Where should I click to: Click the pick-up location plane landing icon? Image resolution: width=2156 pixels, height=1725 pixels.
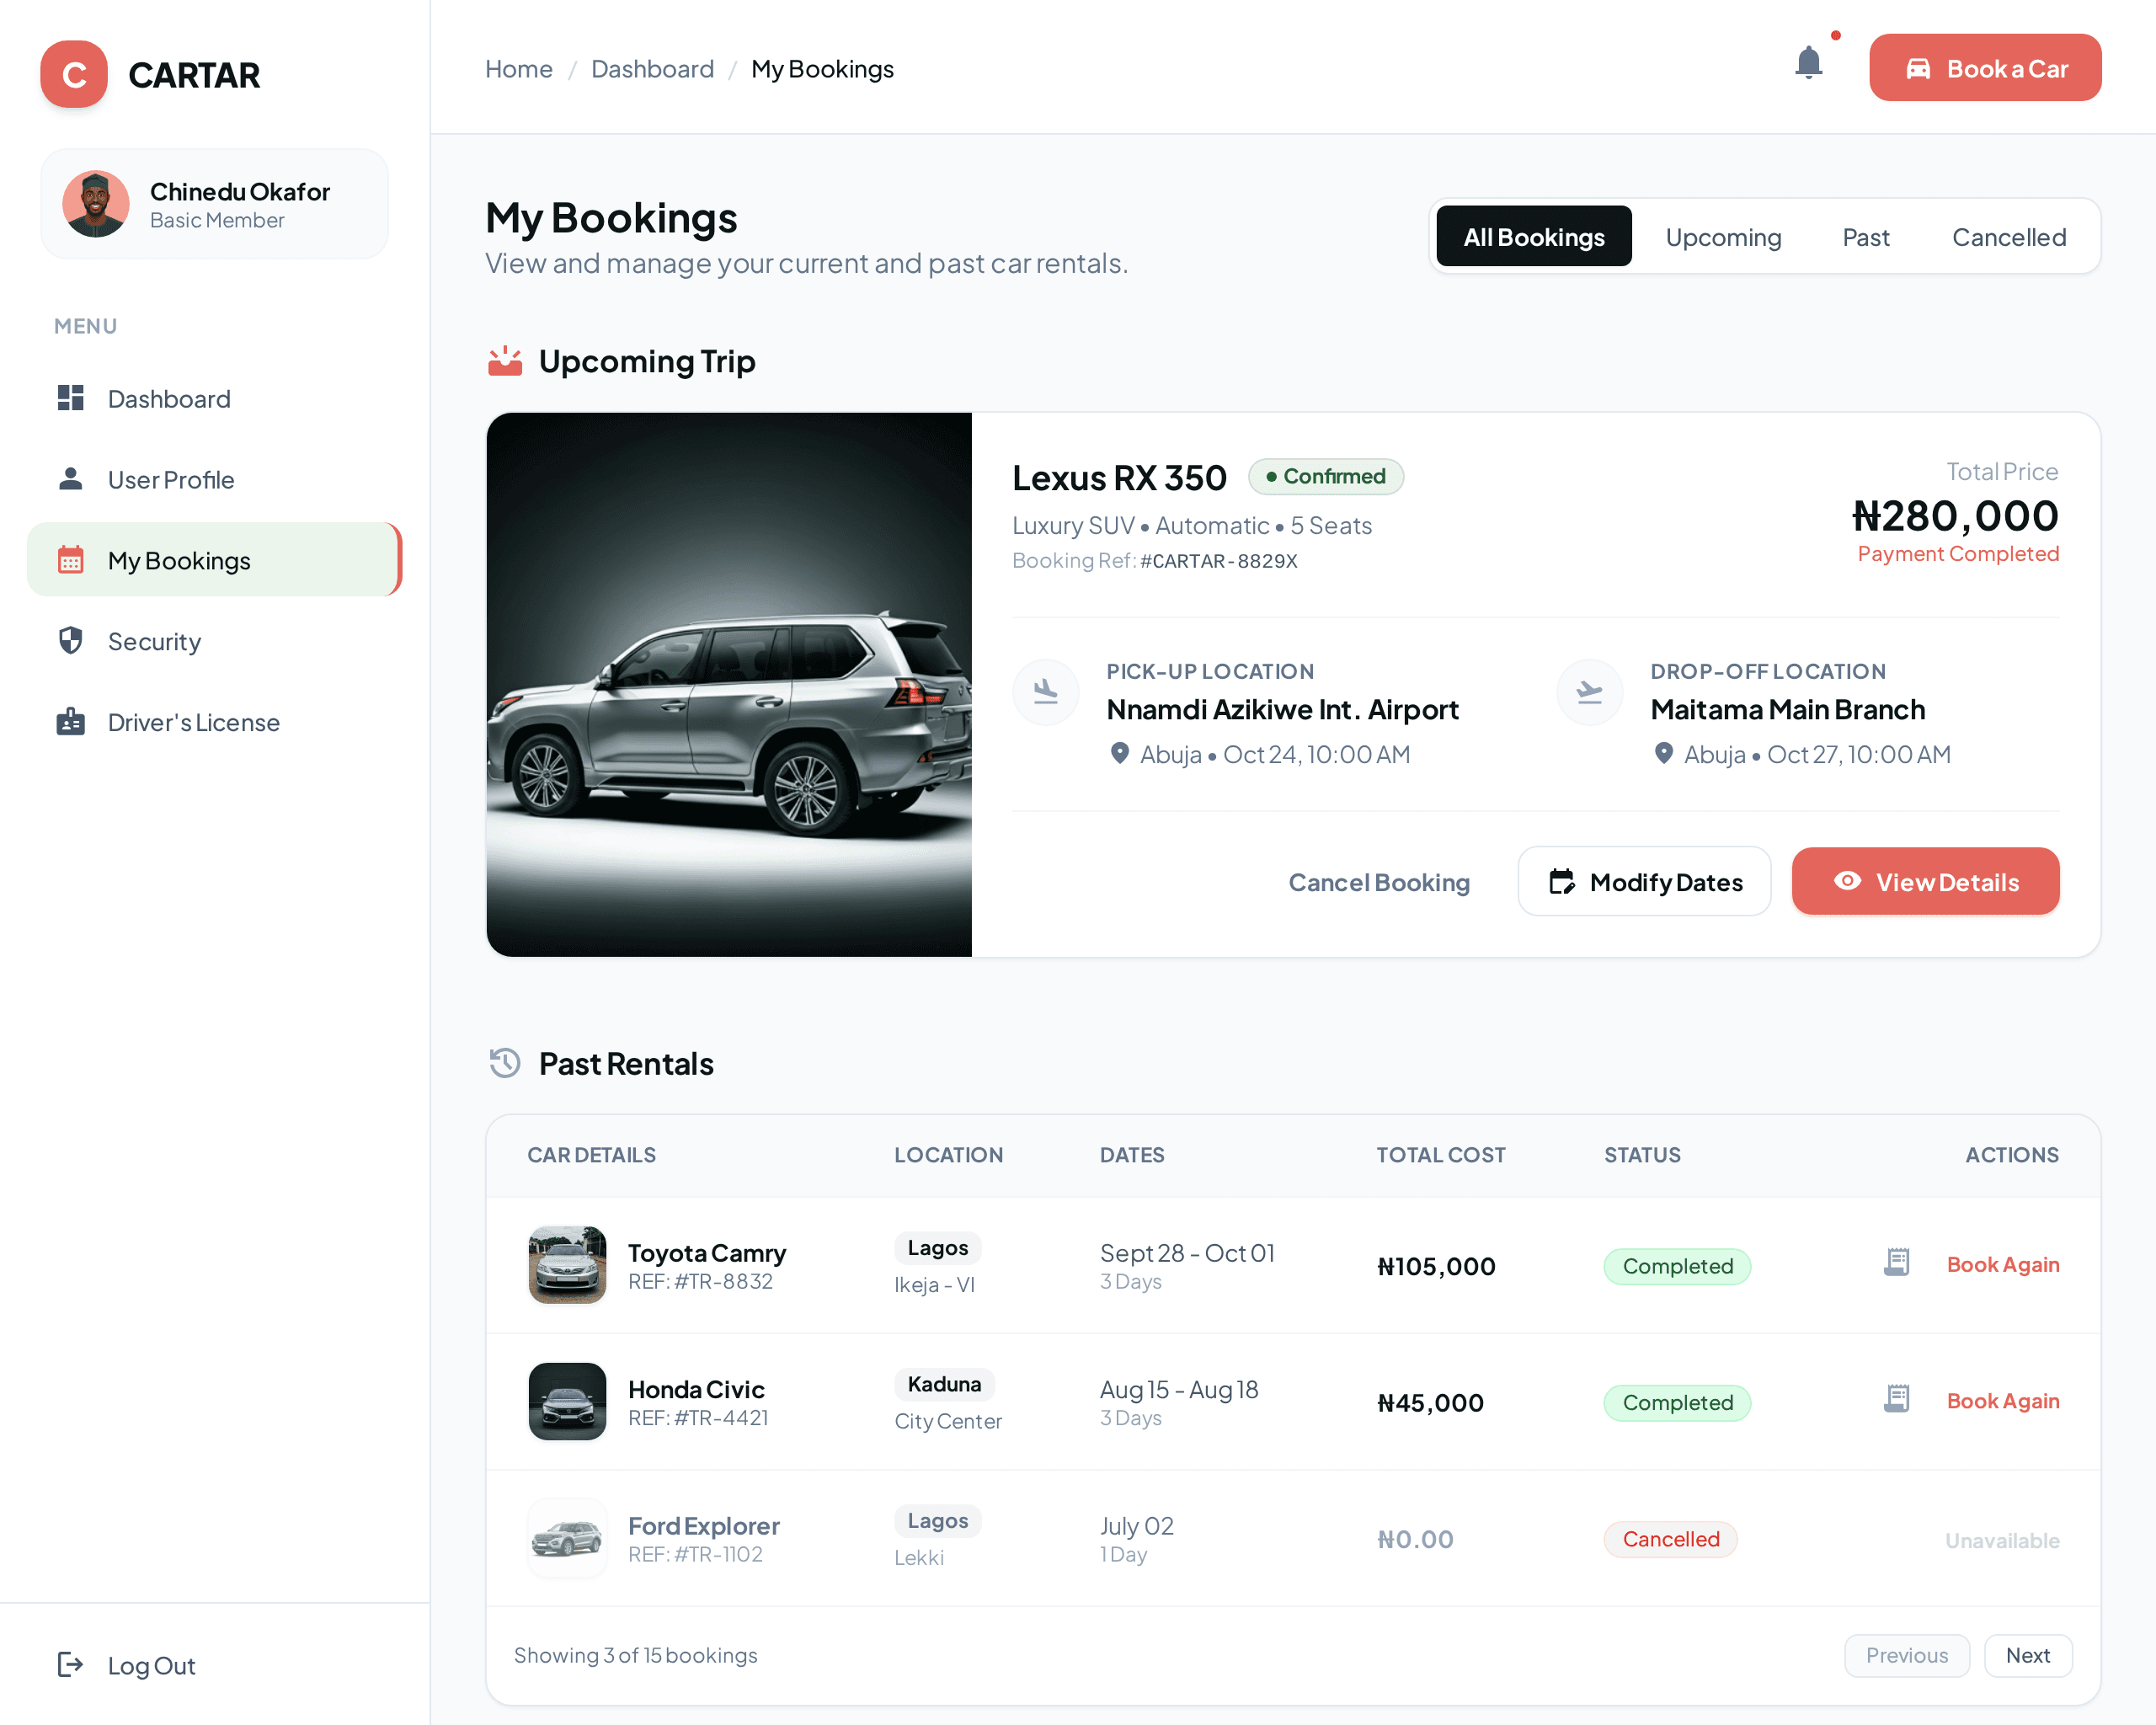(1046, 691)
